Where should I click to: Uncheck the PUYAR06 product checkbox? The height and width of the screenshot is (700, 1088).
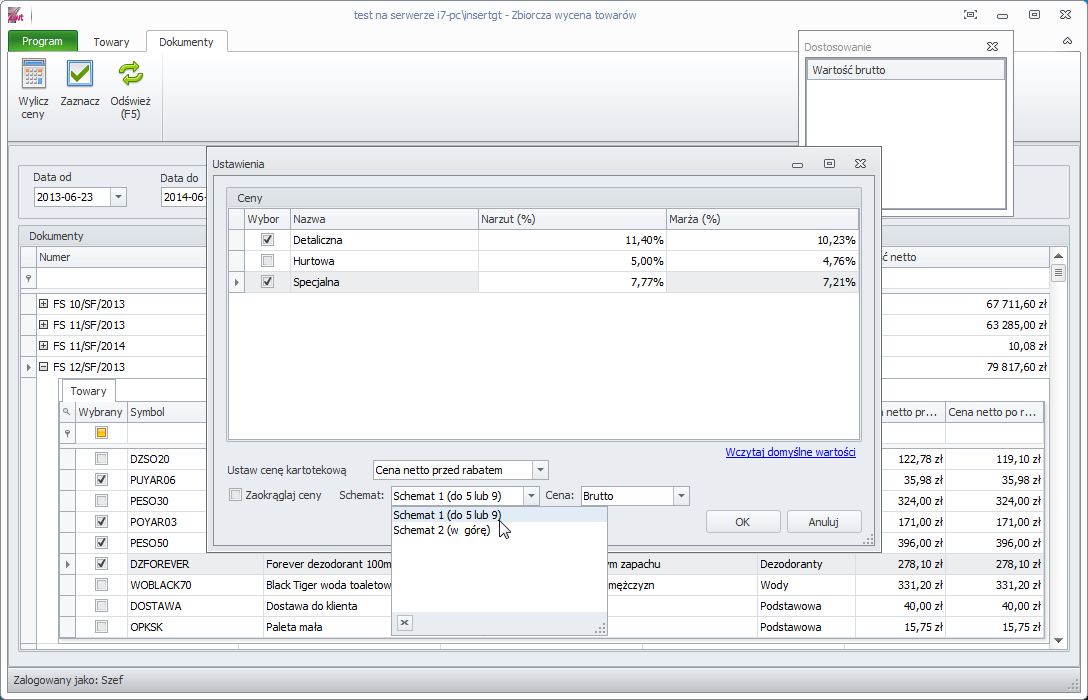click(101, 479)
